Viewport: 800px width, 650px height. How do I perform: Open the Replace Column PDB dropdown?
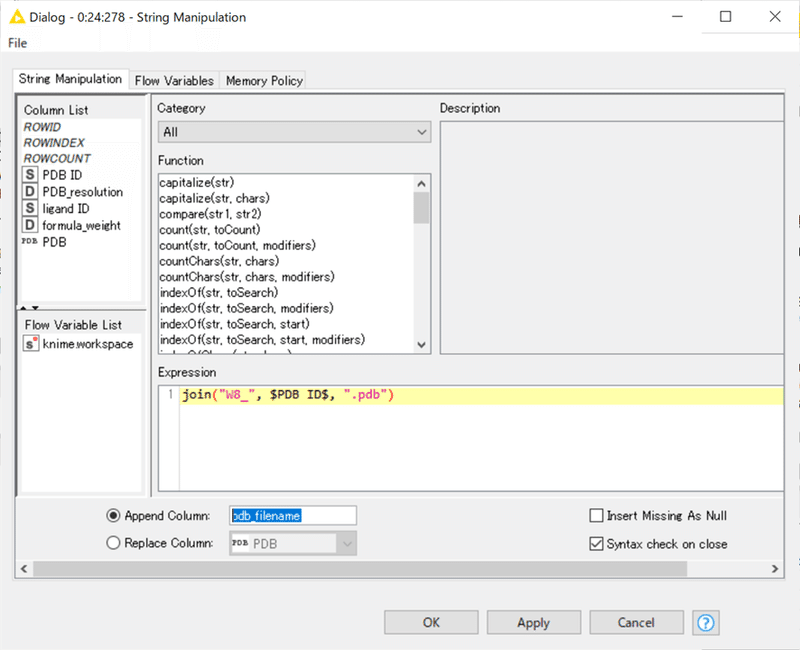point(293,543)
